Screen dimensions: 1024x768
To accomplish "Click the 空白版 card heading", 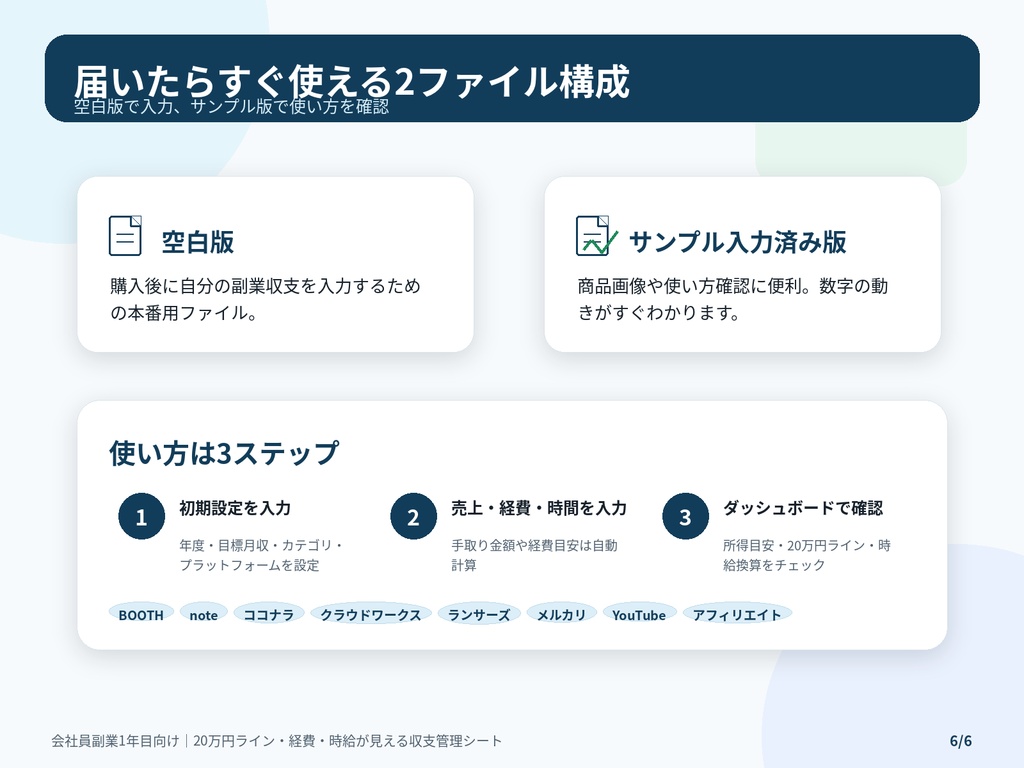I will [198, 242].
